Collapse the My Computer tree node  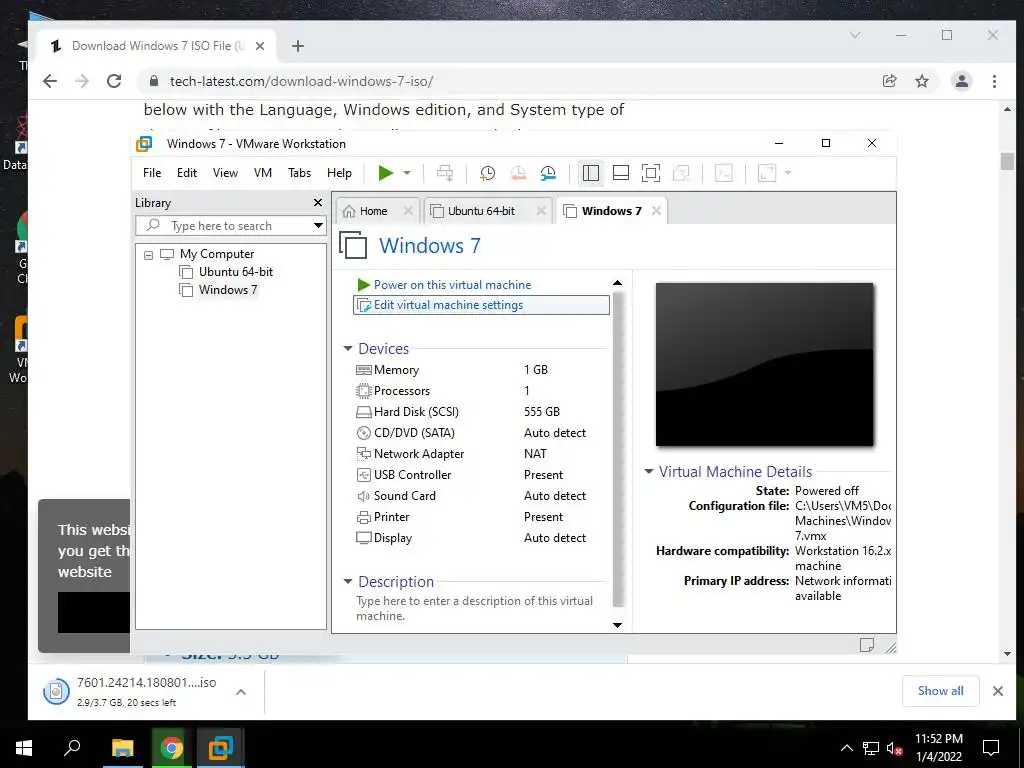[148, 255]
